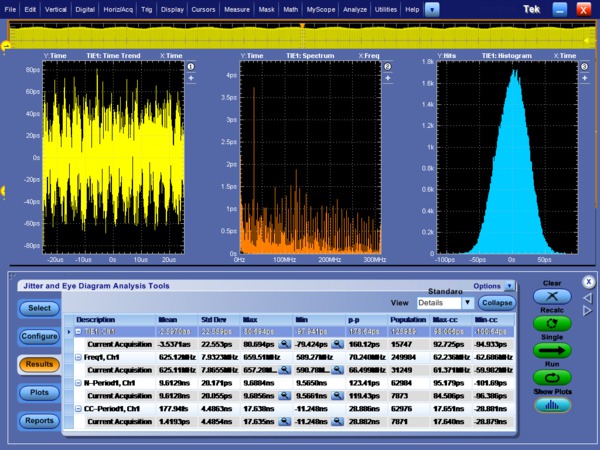Collapse the Freq1, Ch1 measurement row
The image size is (600, 450).
(x=79, y=356)
